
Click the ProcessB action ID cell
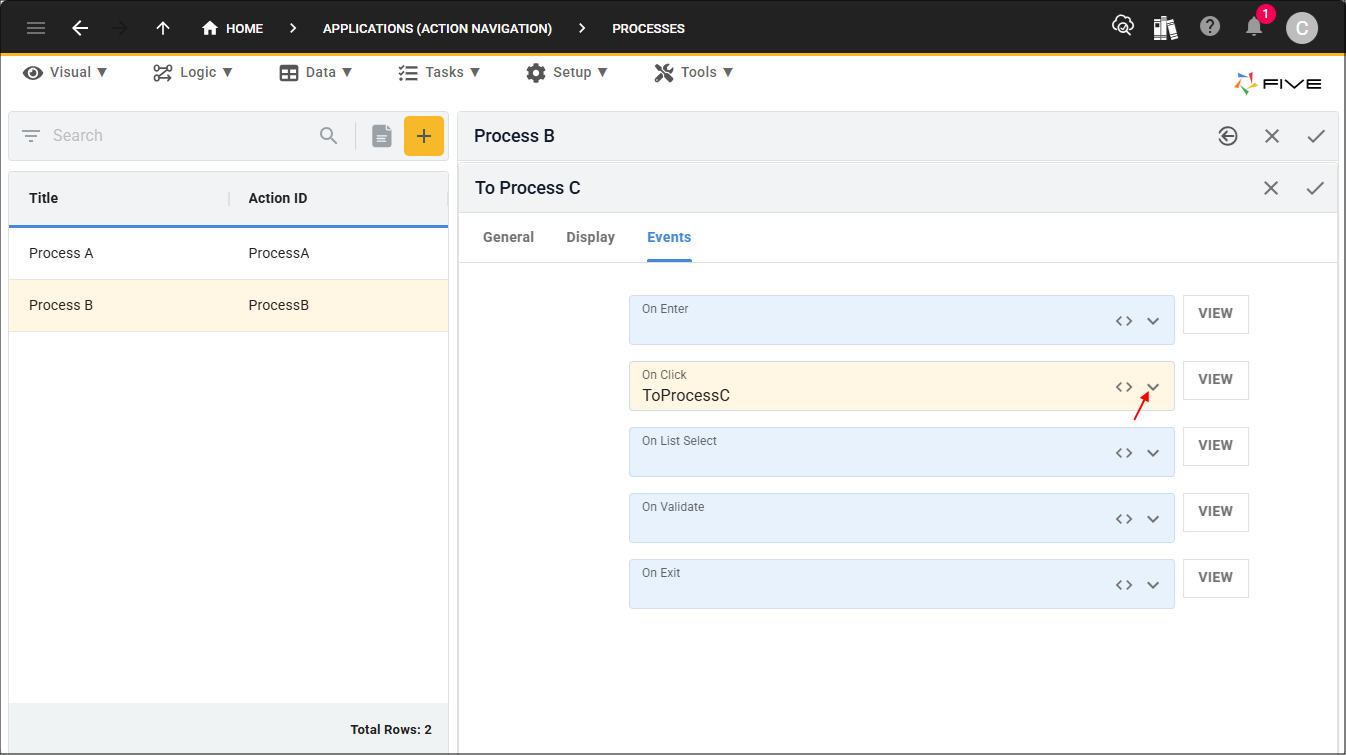pos(279,305)
